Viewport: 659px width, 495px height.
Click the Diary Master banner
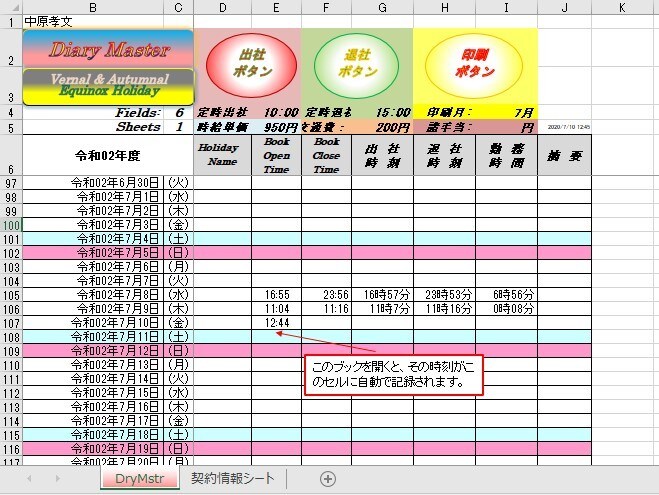pyautogui.click(x=108, y=49)
